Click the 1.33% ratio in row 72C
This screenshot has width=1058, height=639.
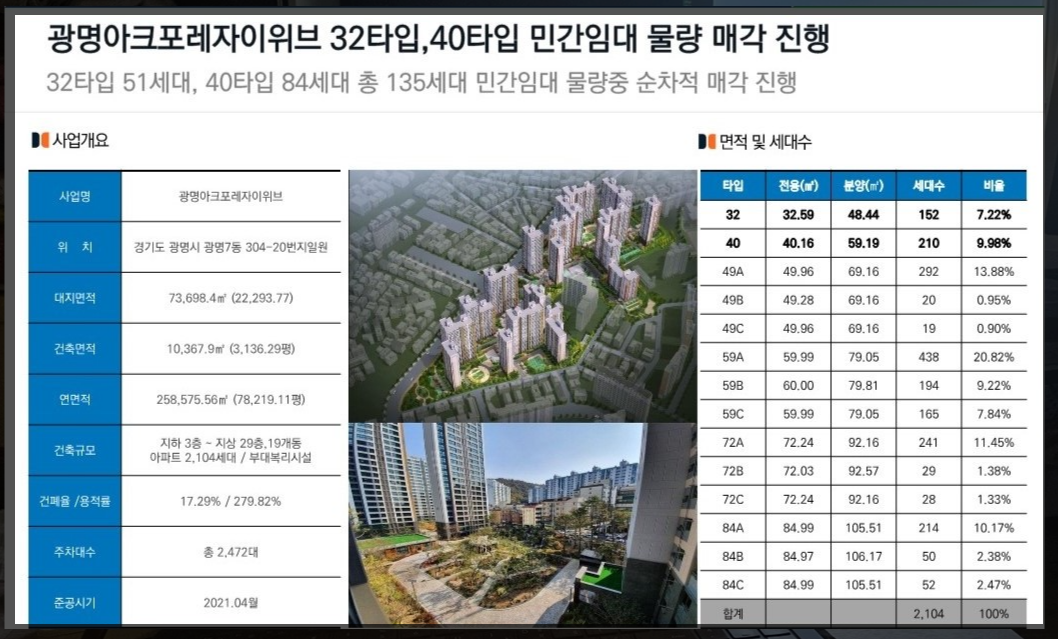click(994, 499)
